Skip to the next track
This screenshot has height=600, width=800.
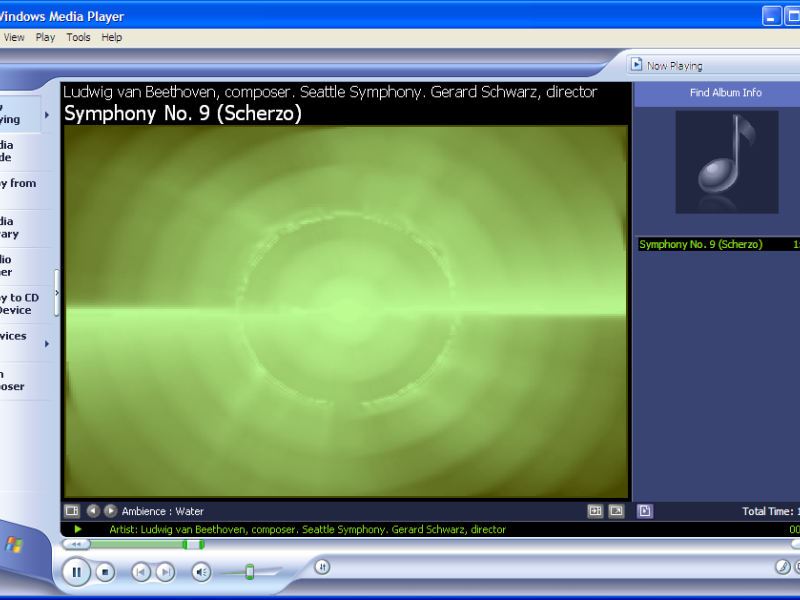(165, 572)
